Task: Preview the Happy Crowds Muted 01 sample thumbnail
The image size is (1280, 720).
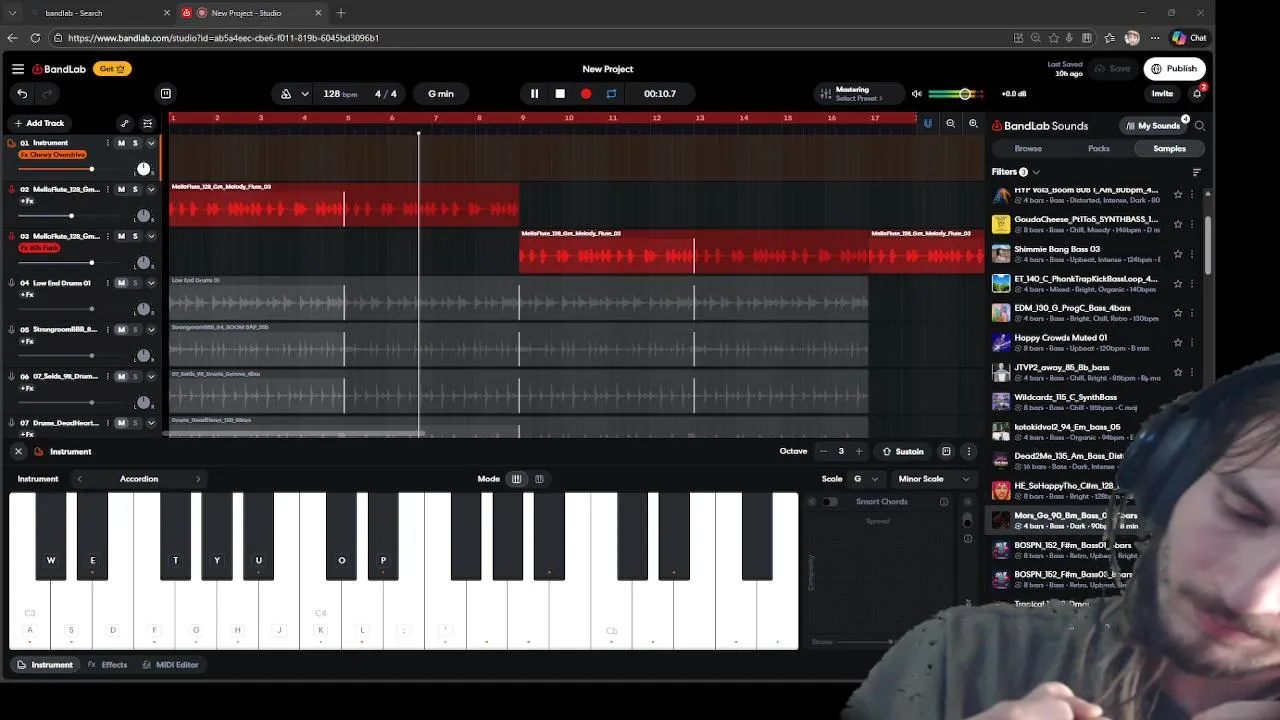Action: pyautogui.click(x=1001, y=342)
